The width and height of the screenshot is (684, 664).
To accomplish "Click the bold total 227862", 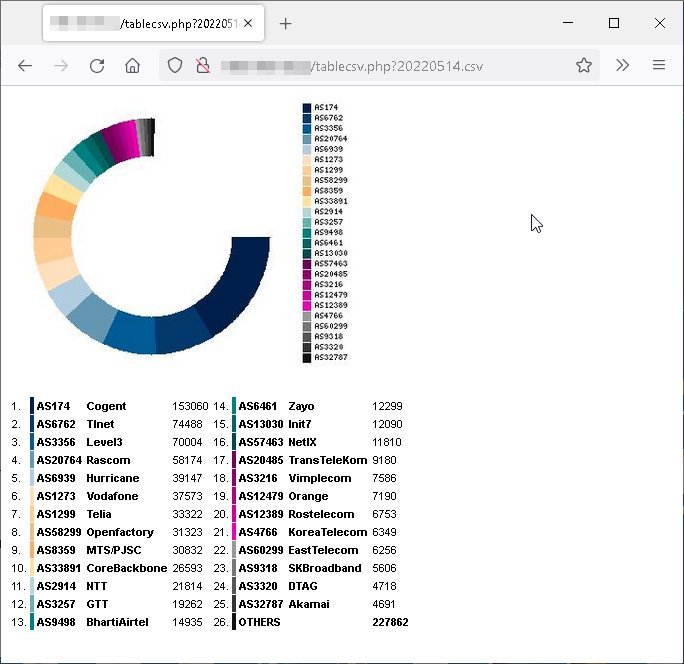I will (x=390, y=622).
